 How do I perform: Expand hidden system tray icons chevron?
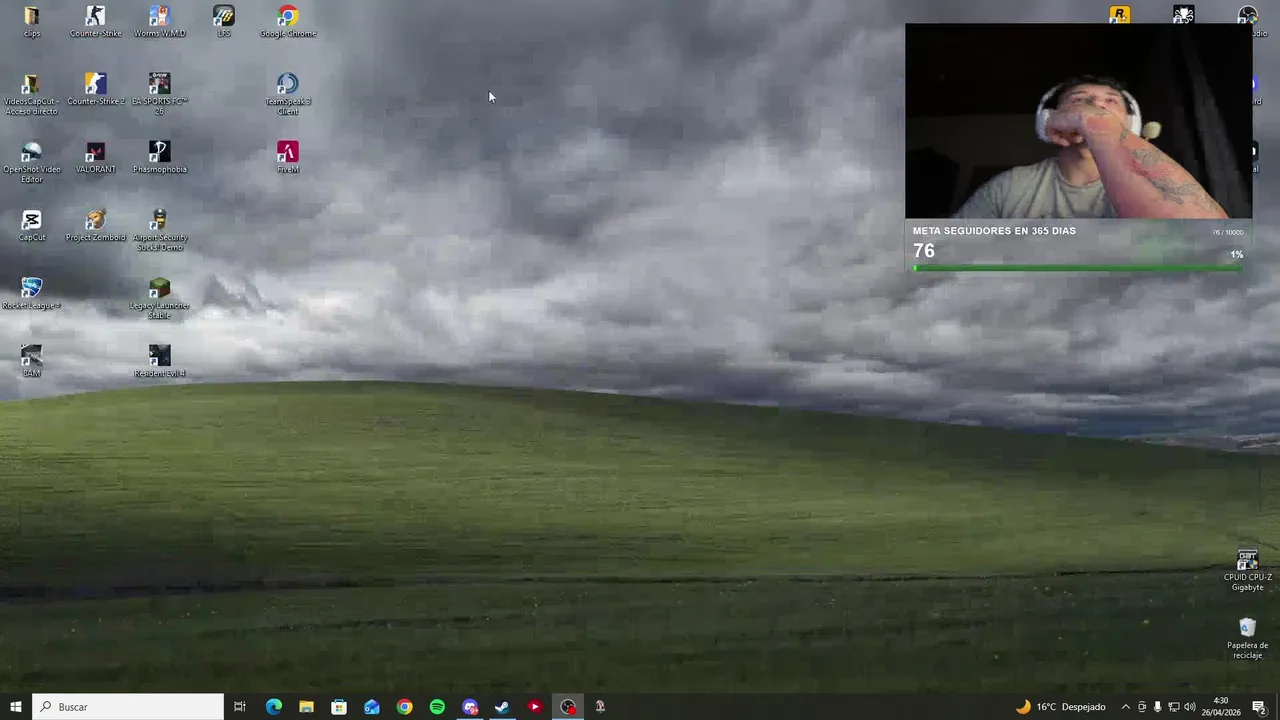click(1125, 707)
